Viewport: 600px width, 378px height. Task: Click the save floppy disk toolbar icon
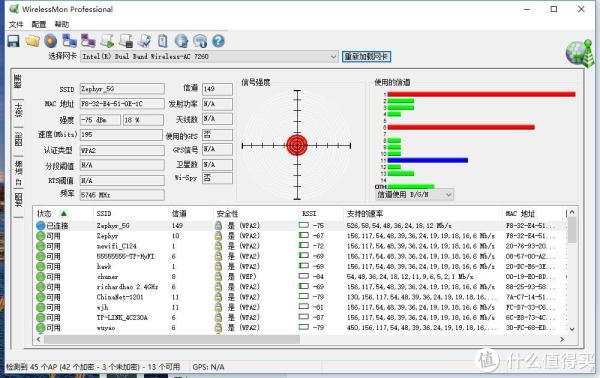(x=13, y=41)
